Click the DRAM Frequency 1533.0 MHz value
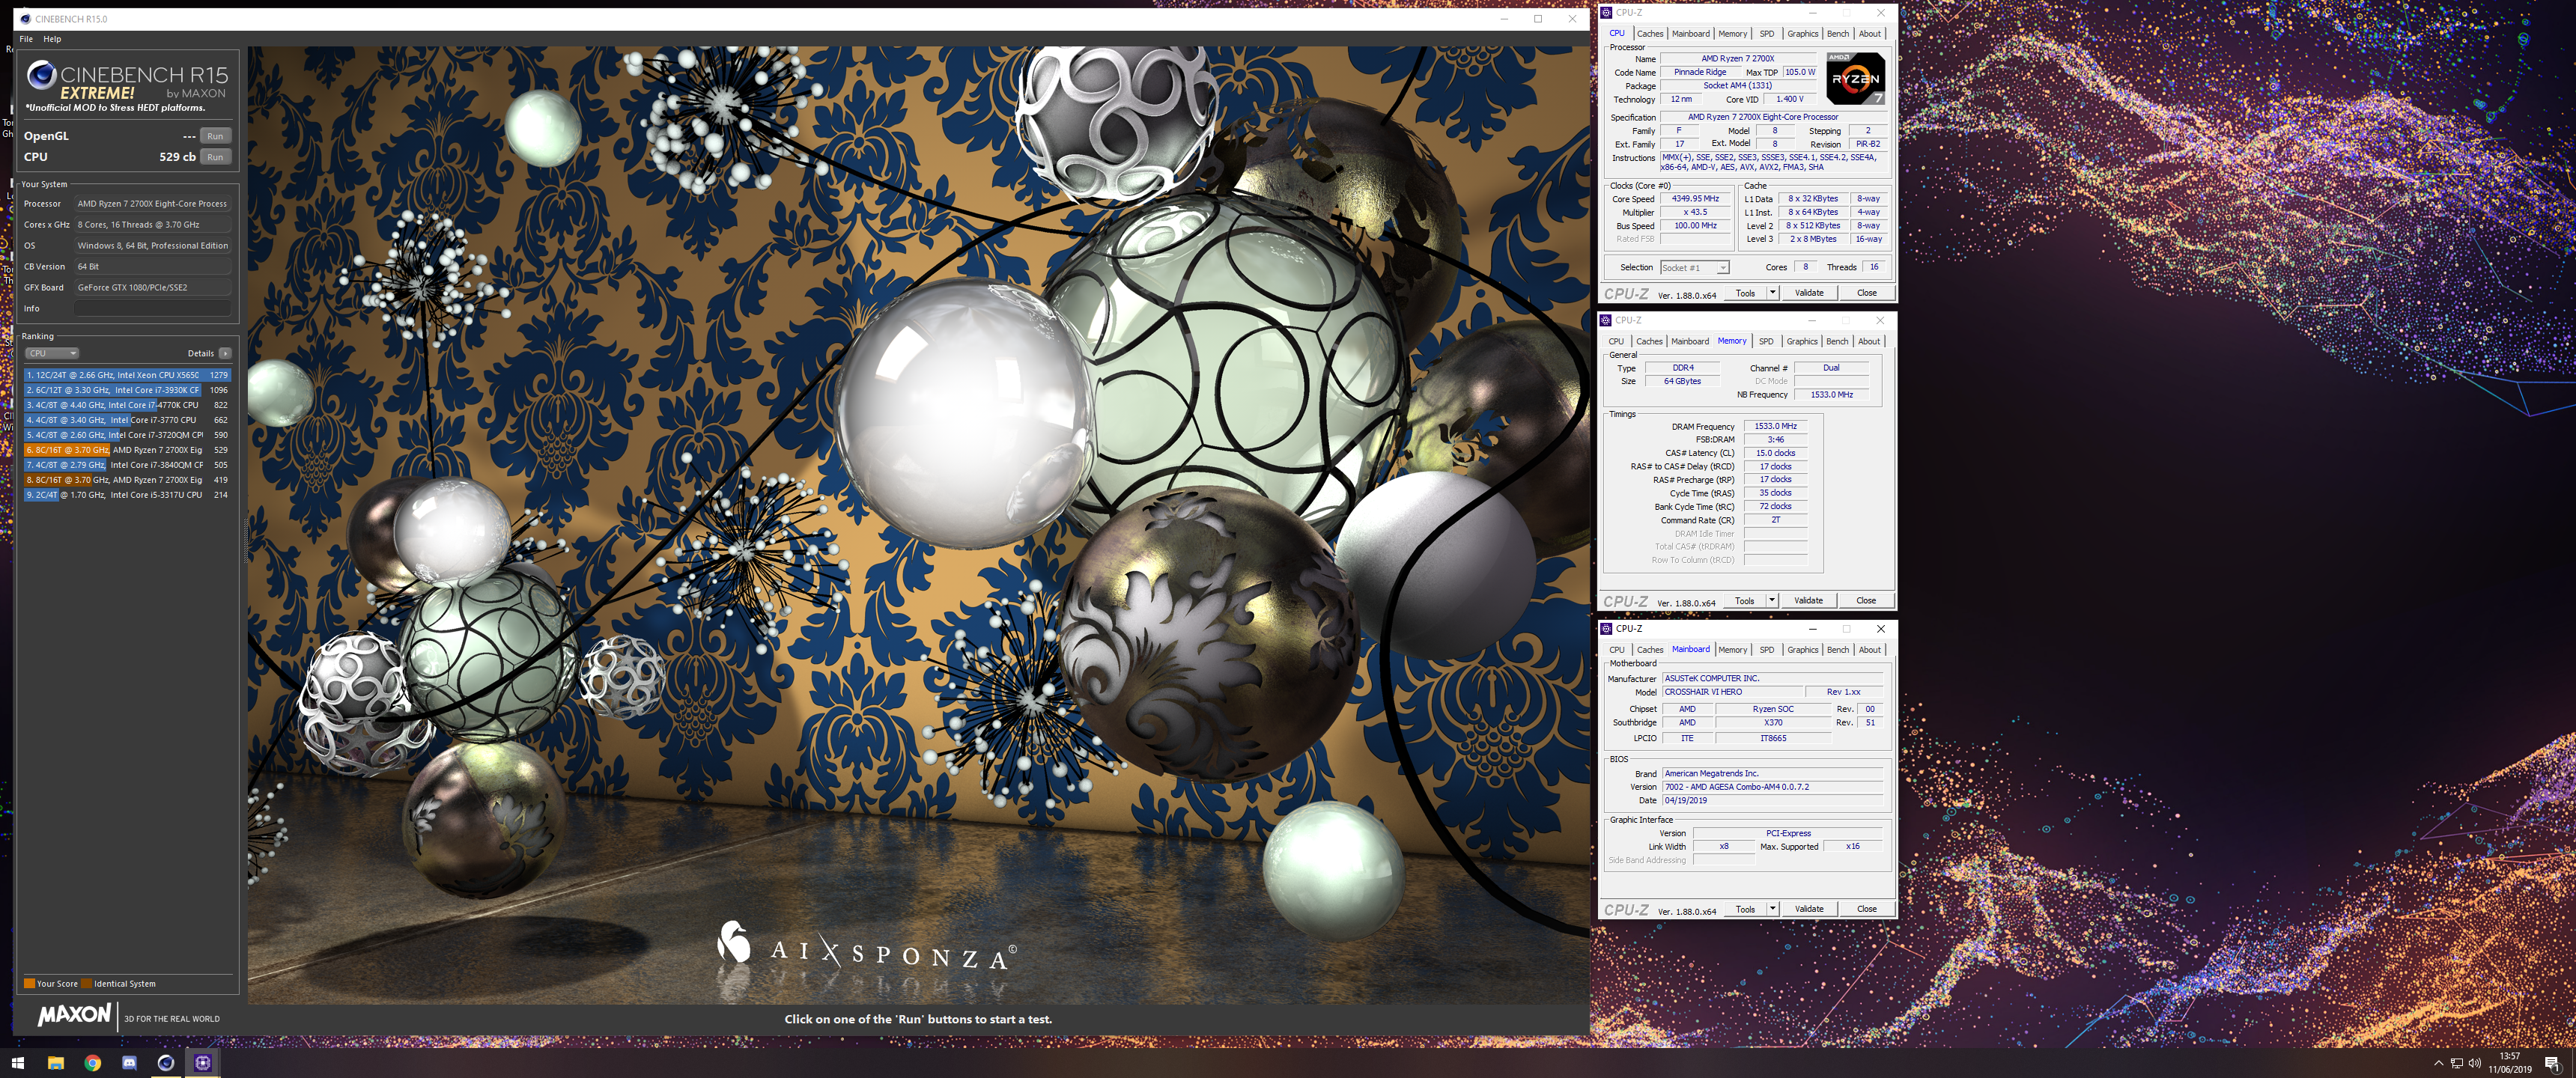This screenshot has height=1078, width=2576. [1775, 426]
